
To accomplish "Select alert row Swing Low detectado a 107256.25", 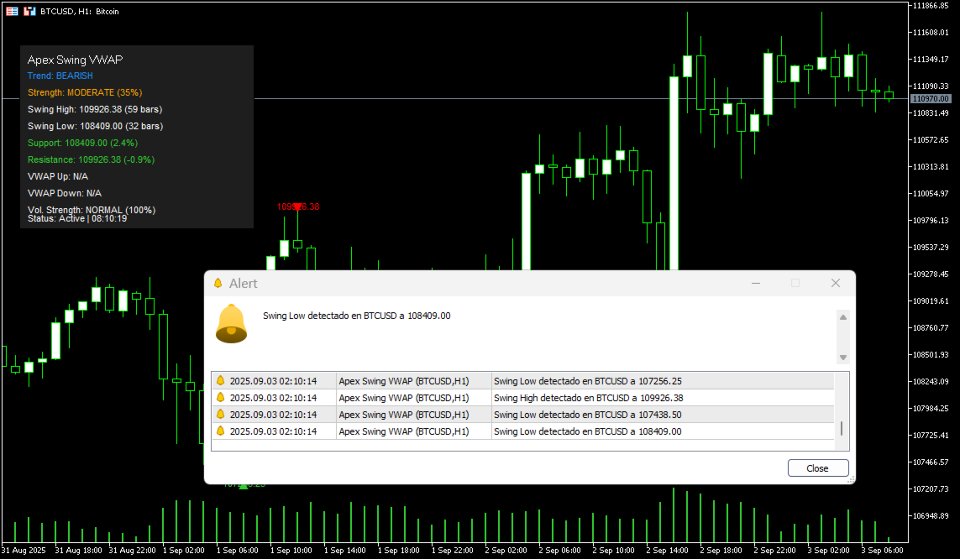I will 523,381.
